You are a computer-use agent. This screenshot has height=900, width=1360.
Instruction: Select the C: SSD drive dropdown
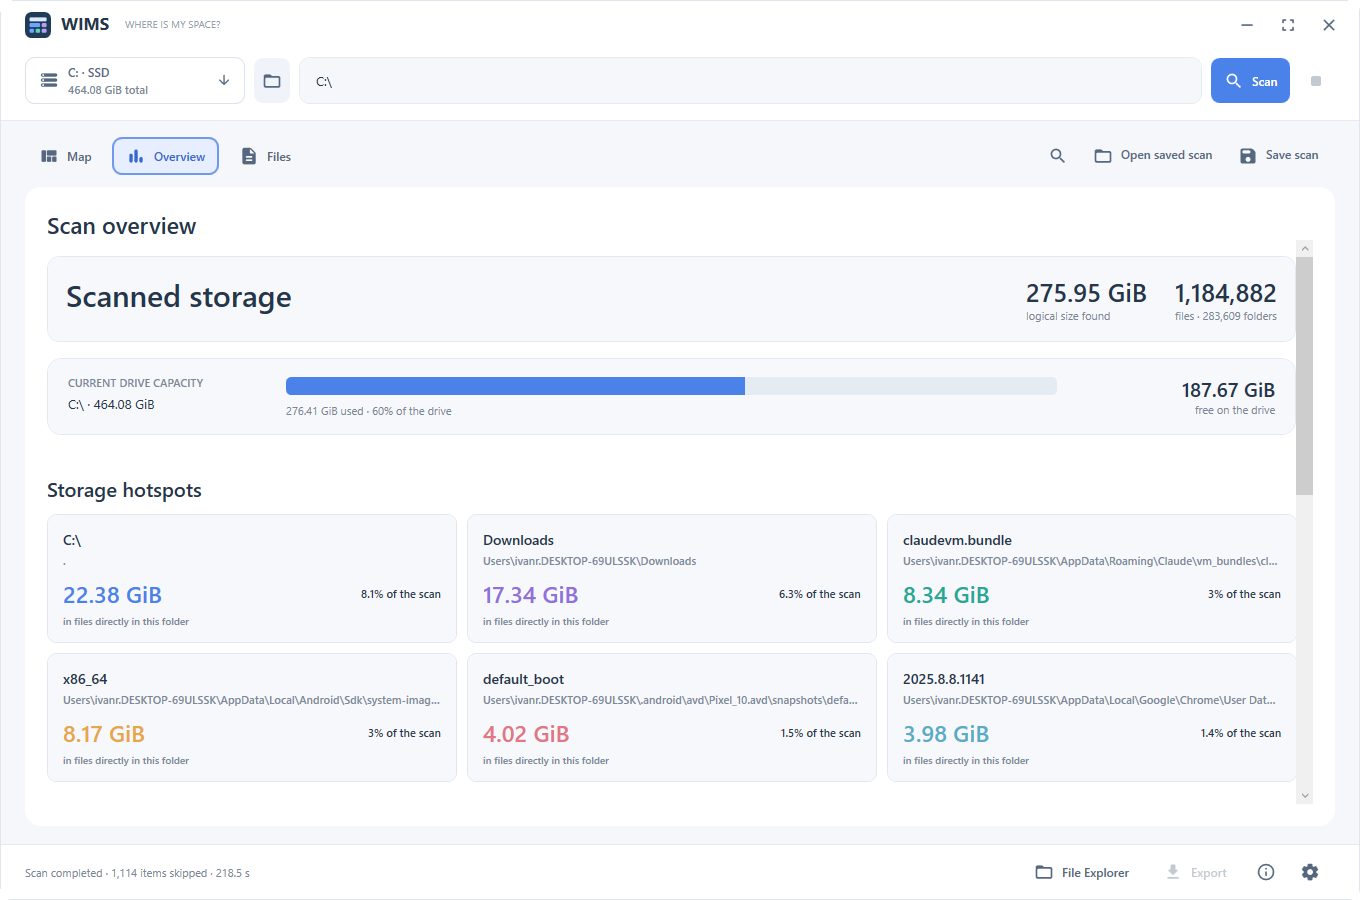pyautogui.click(x=135, y=81)
